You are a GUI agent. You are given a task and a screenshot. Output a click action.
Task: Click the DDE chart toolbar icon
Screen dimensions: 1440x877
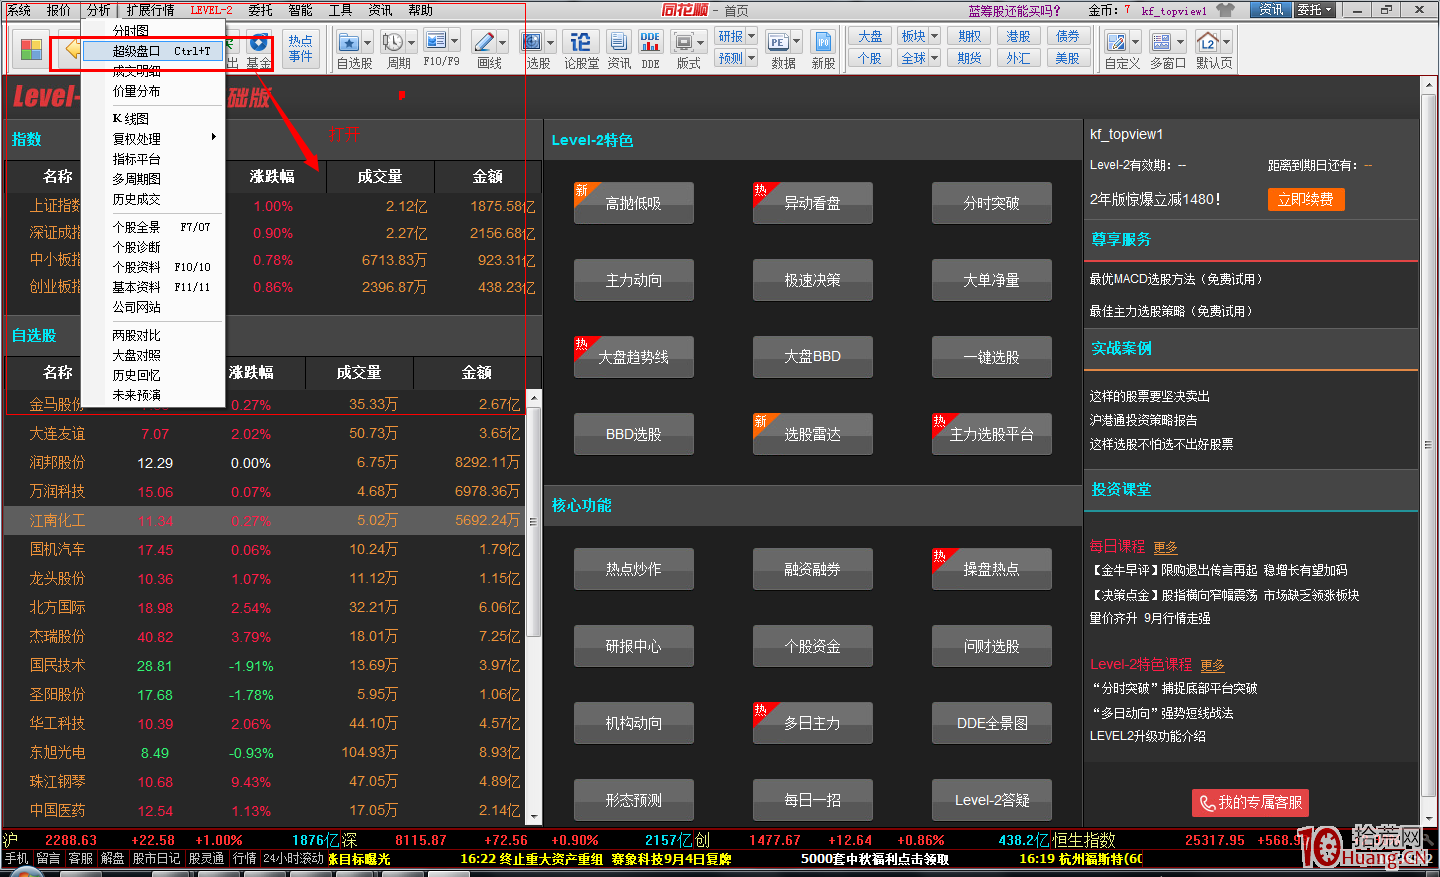click(650, 42)
